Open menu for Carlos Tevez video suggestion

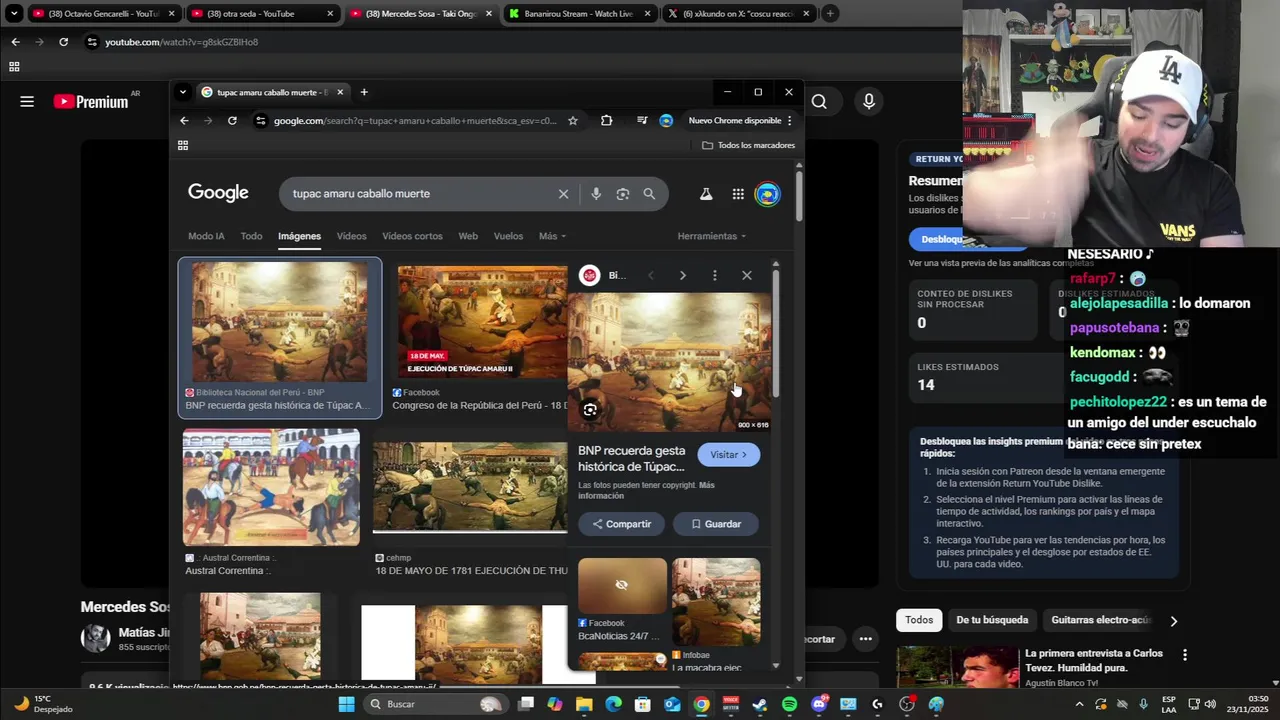1185,655
